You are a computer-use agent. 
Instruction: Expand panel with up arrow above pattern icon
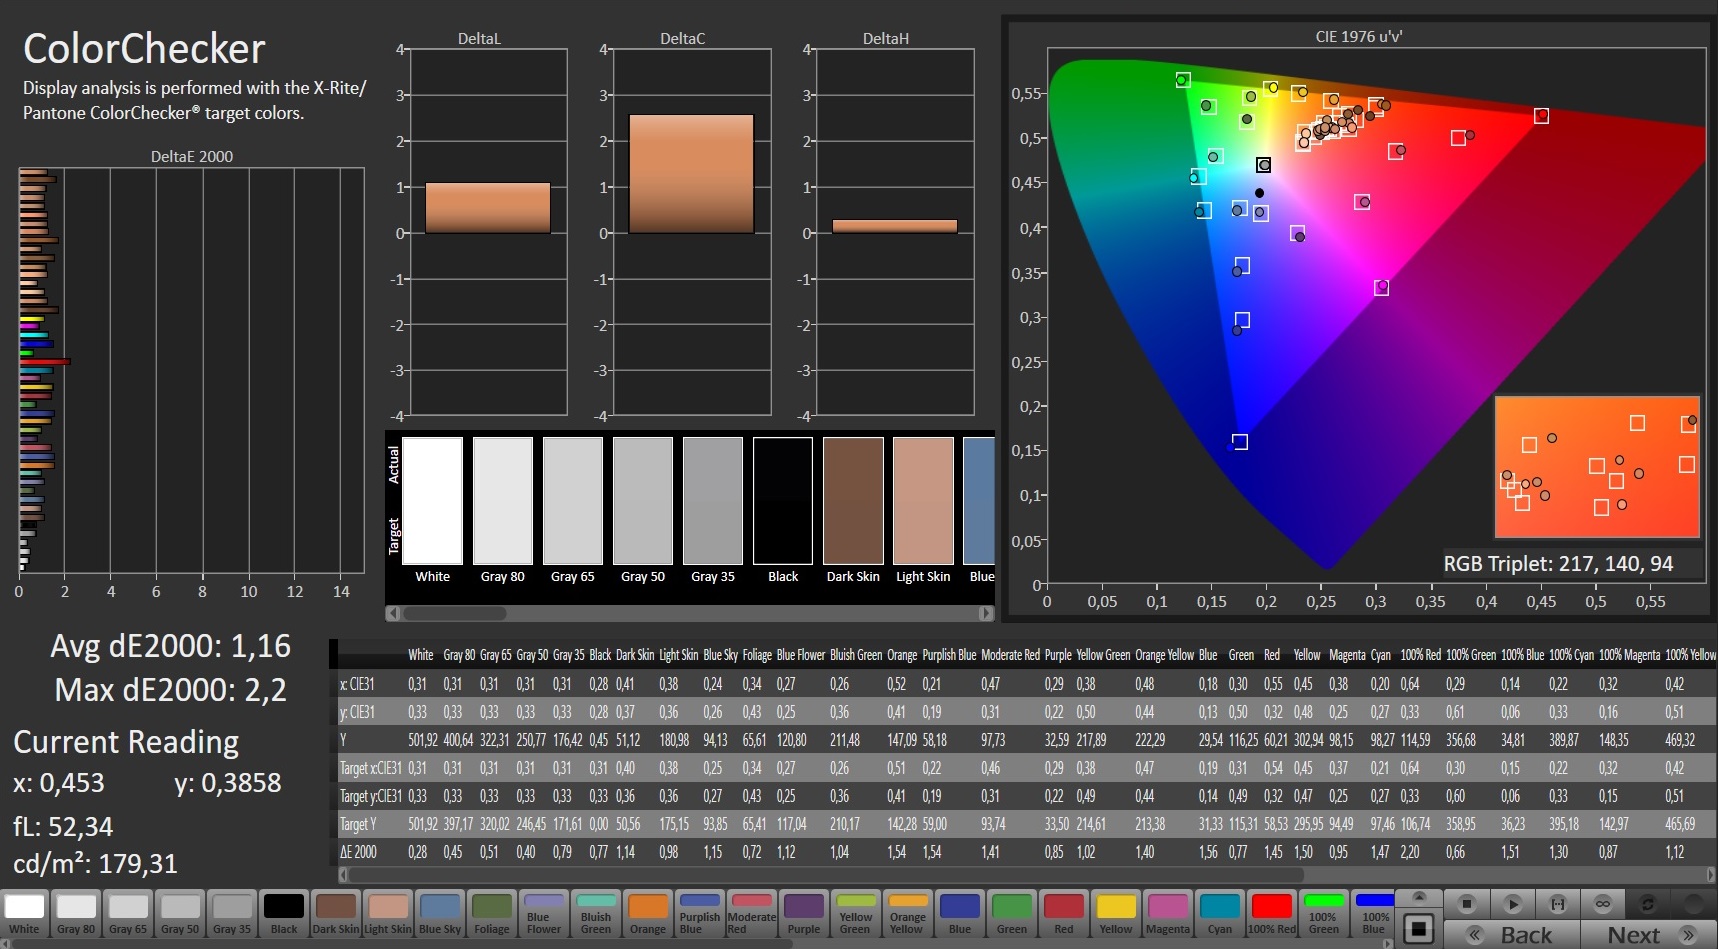point(1418,896)
